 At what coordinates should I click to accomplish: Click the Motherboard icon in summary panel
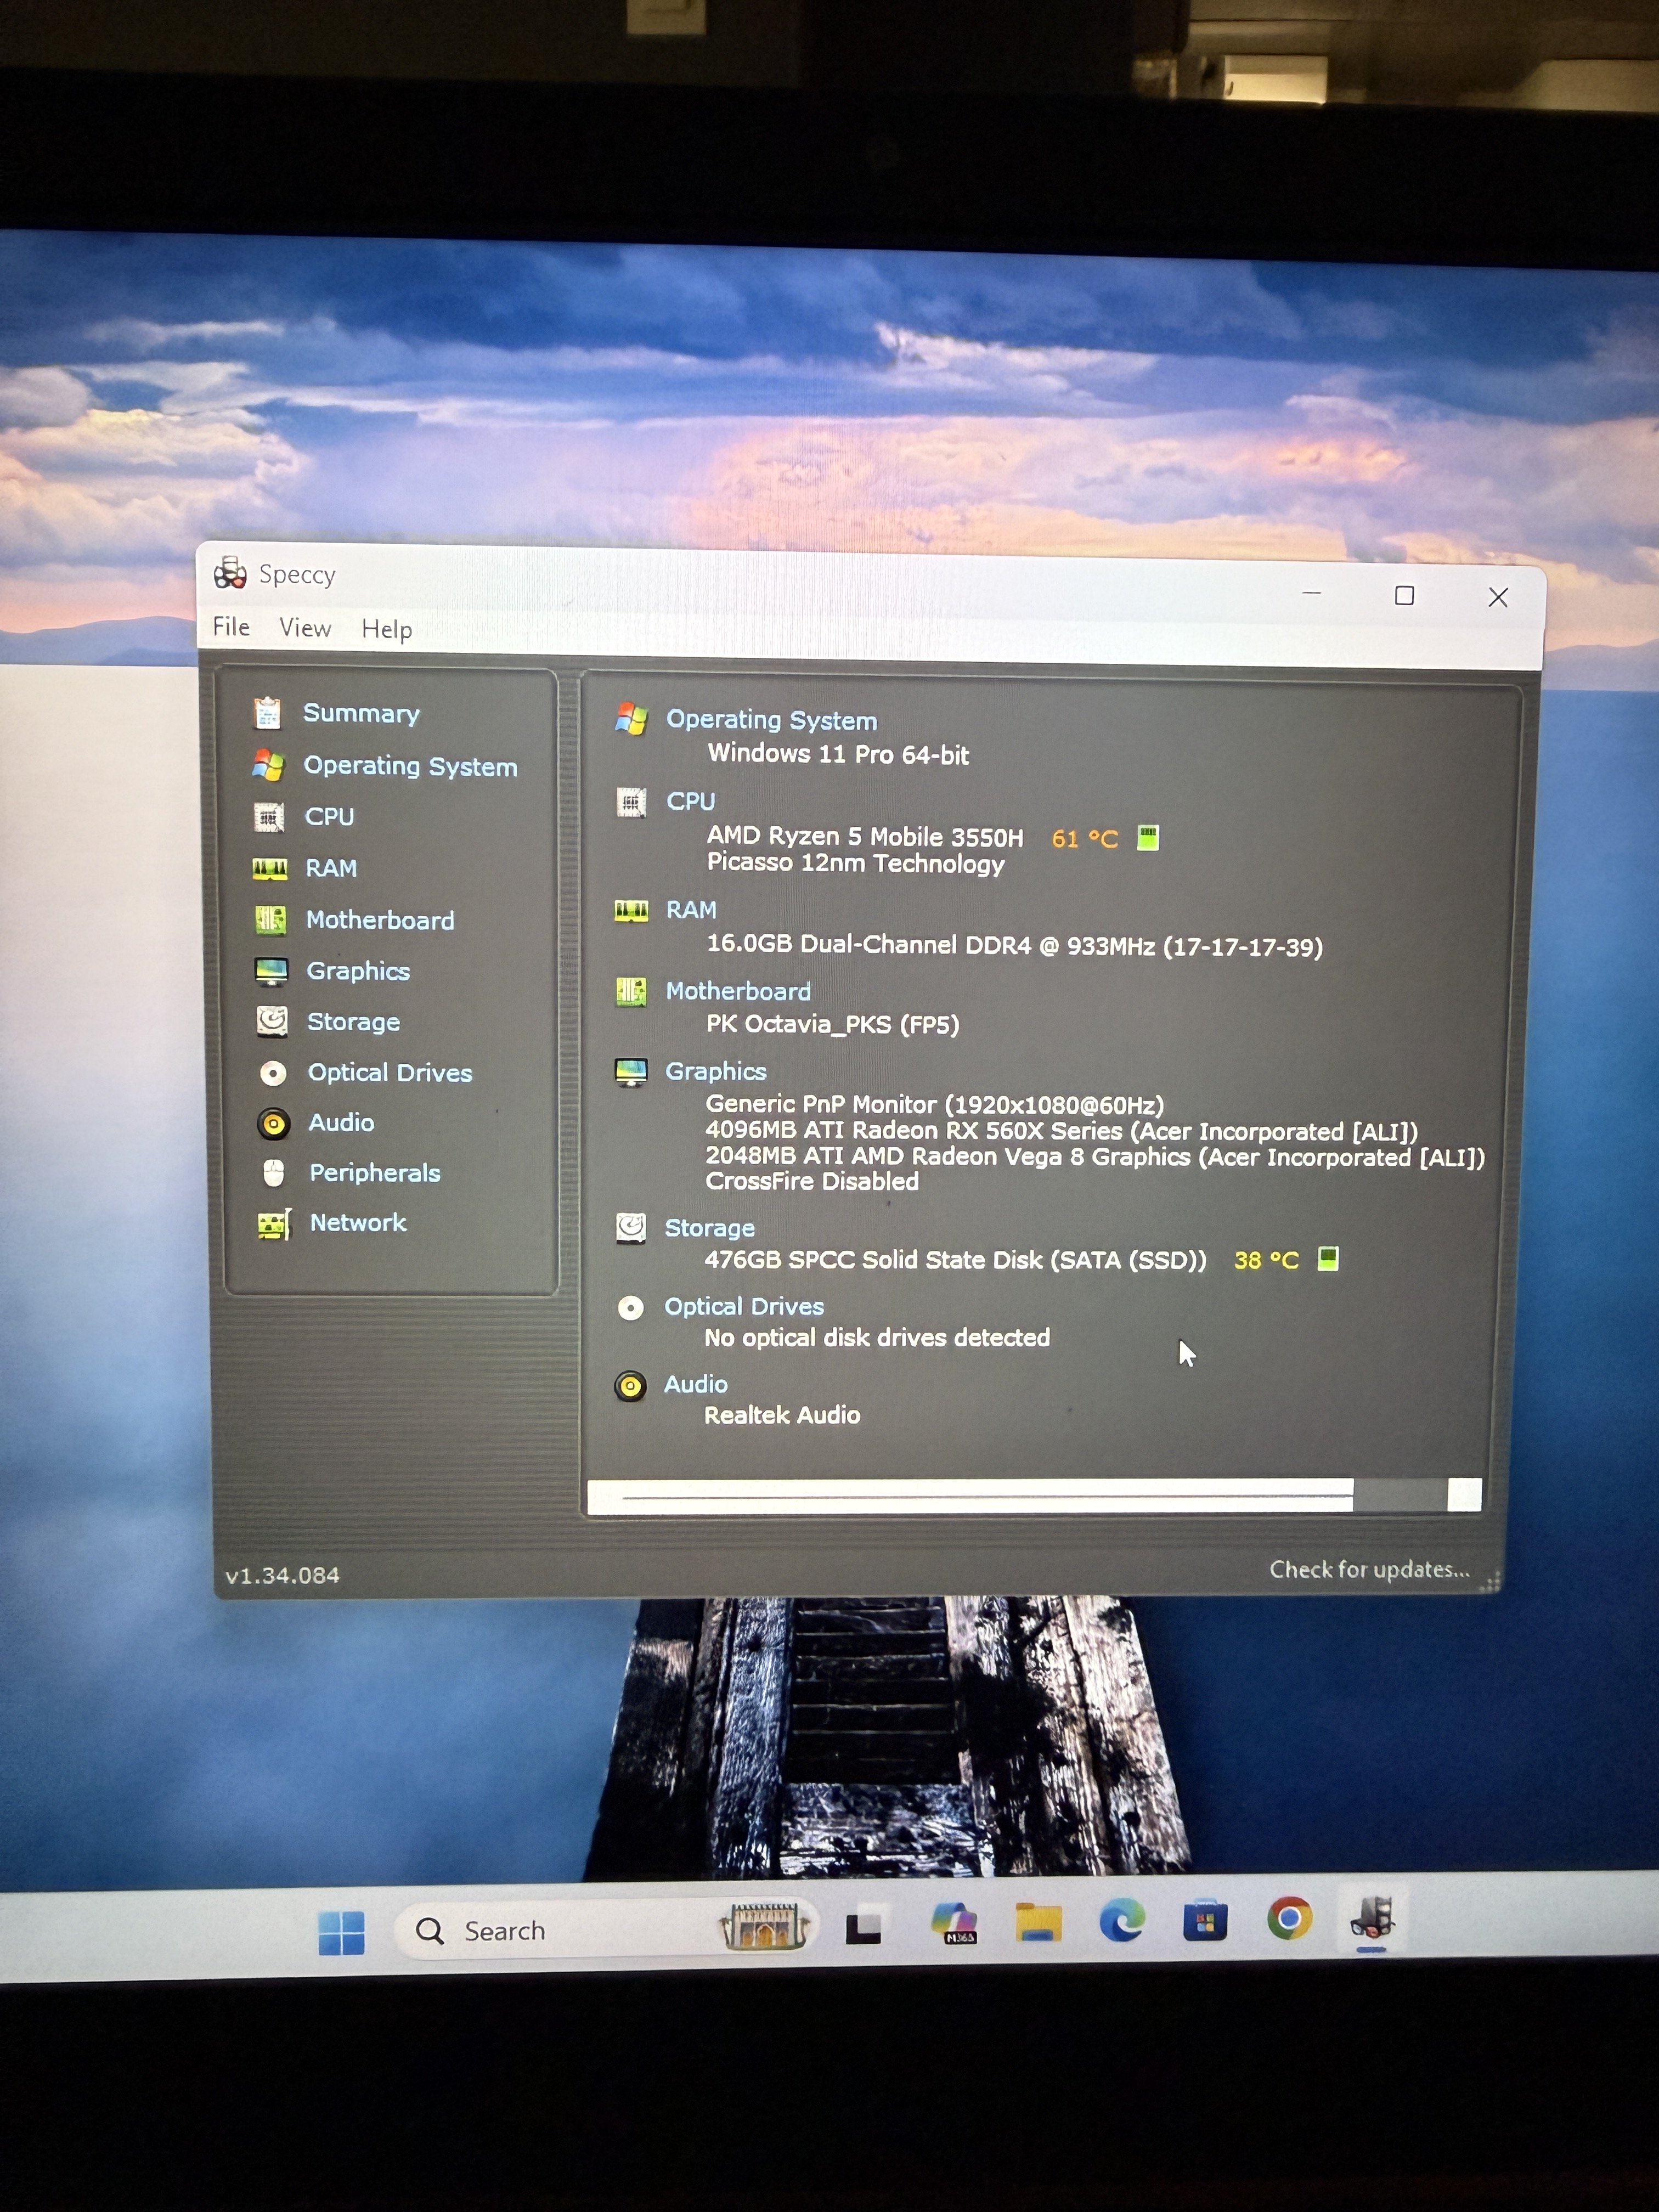(x=631, y=991)
